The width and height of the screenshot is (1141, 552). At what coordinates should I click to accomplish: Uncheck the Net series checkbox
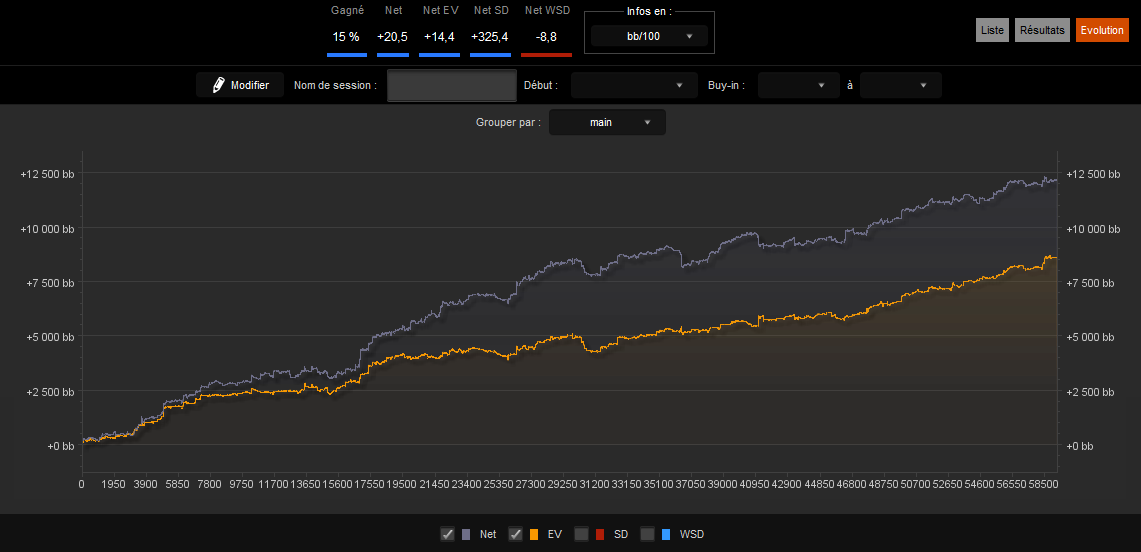448,535
